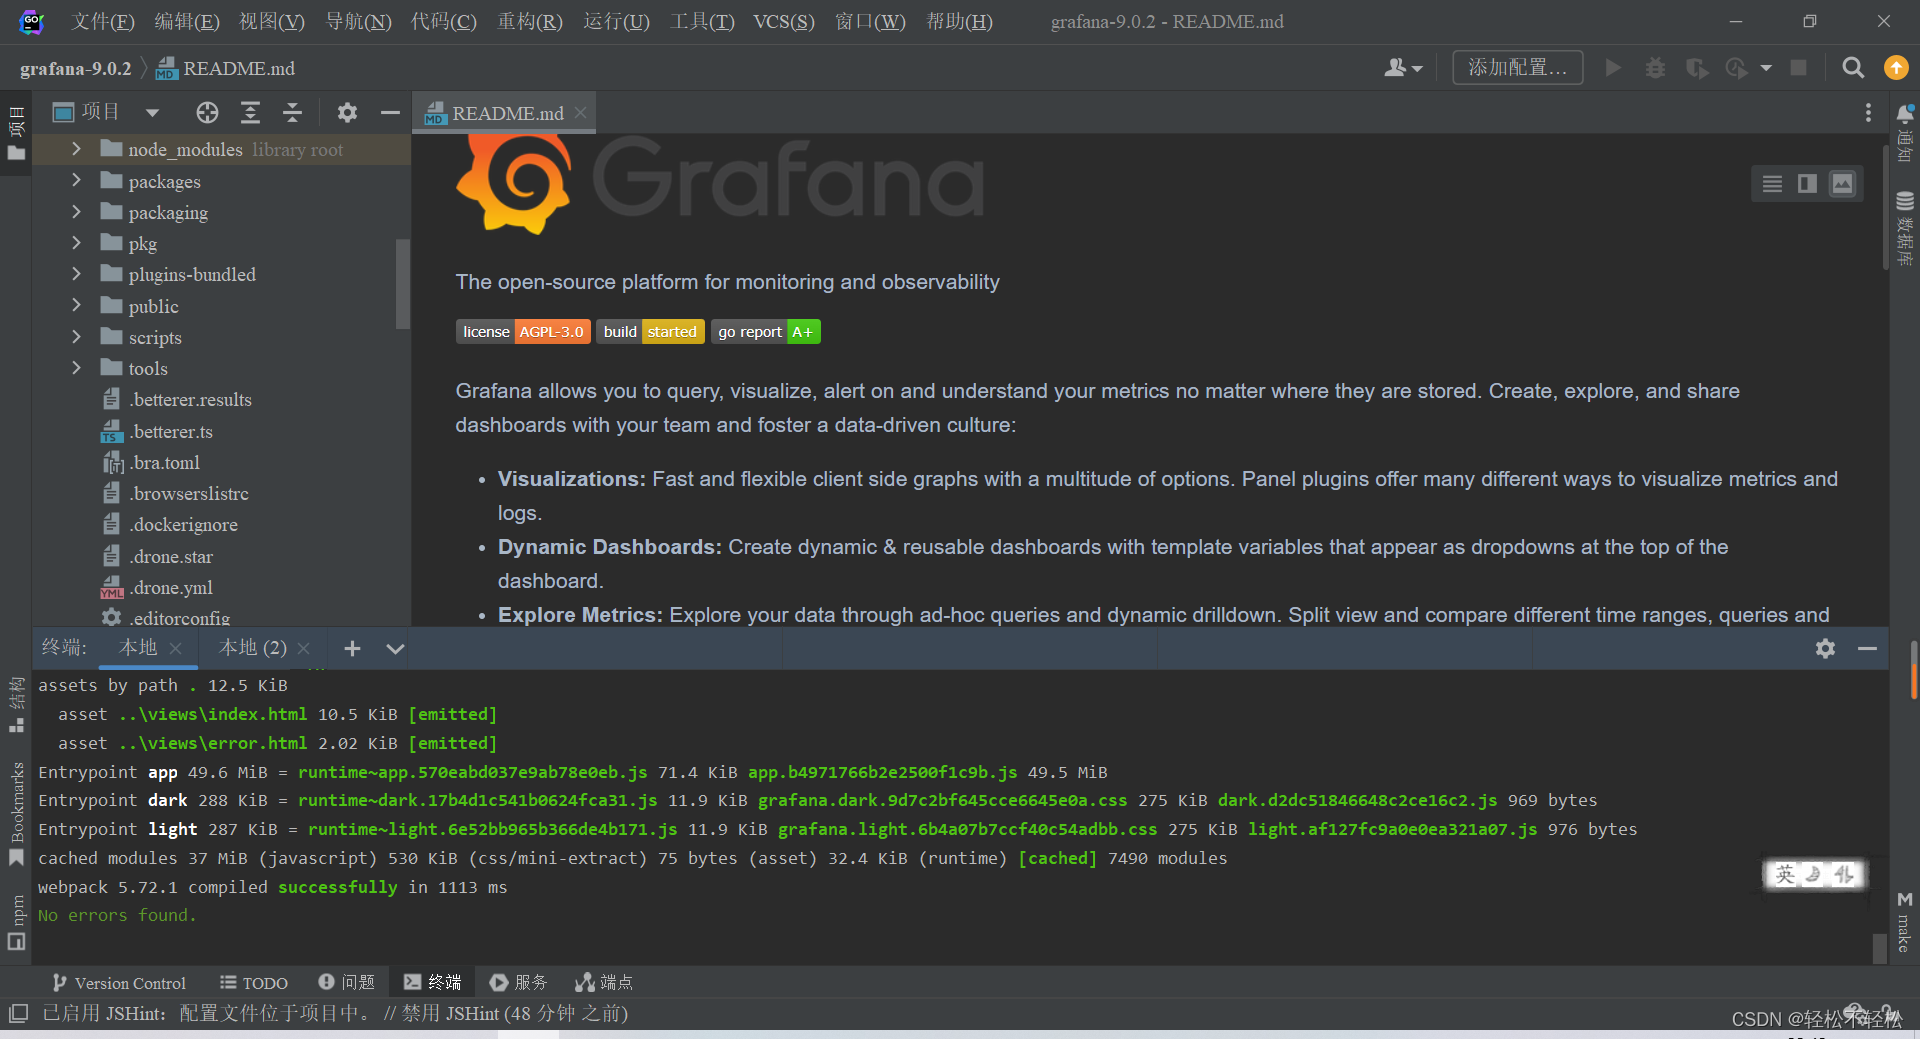Open the 问题 problems tool window

[346, 983]
